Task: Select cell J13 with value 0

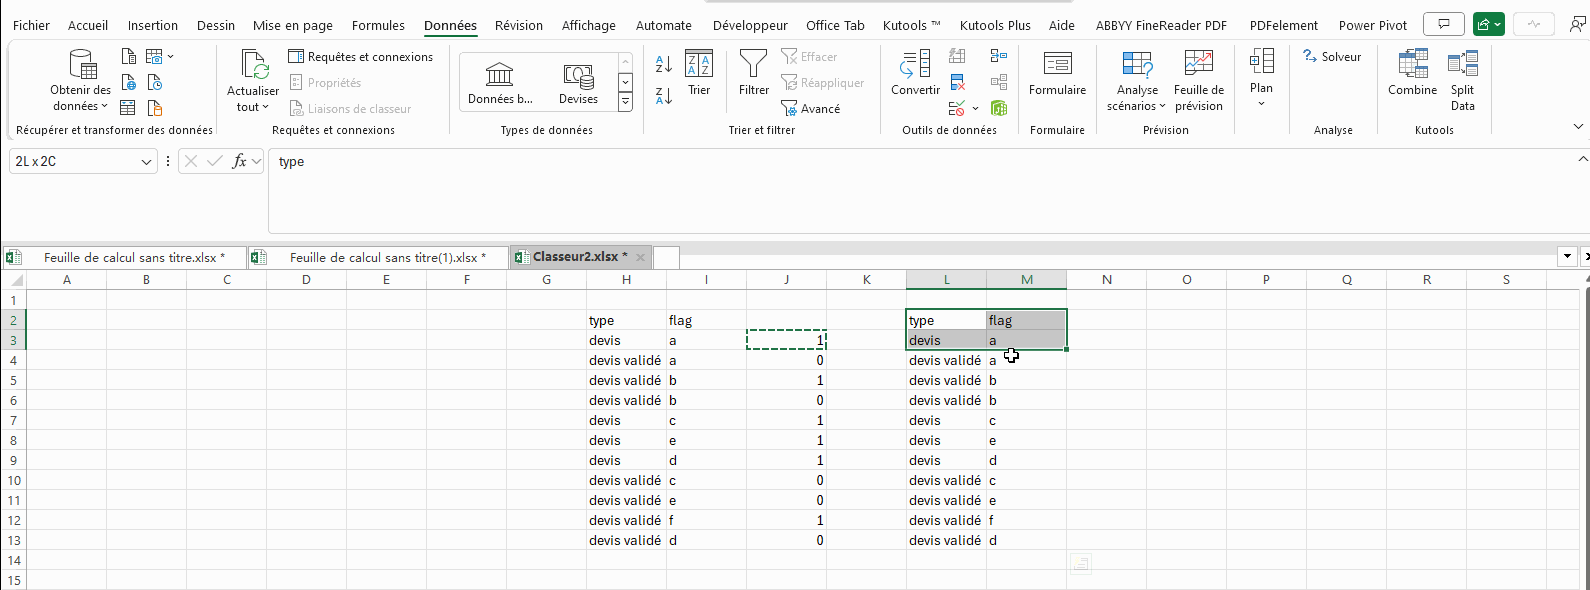Action: (787, 540)
